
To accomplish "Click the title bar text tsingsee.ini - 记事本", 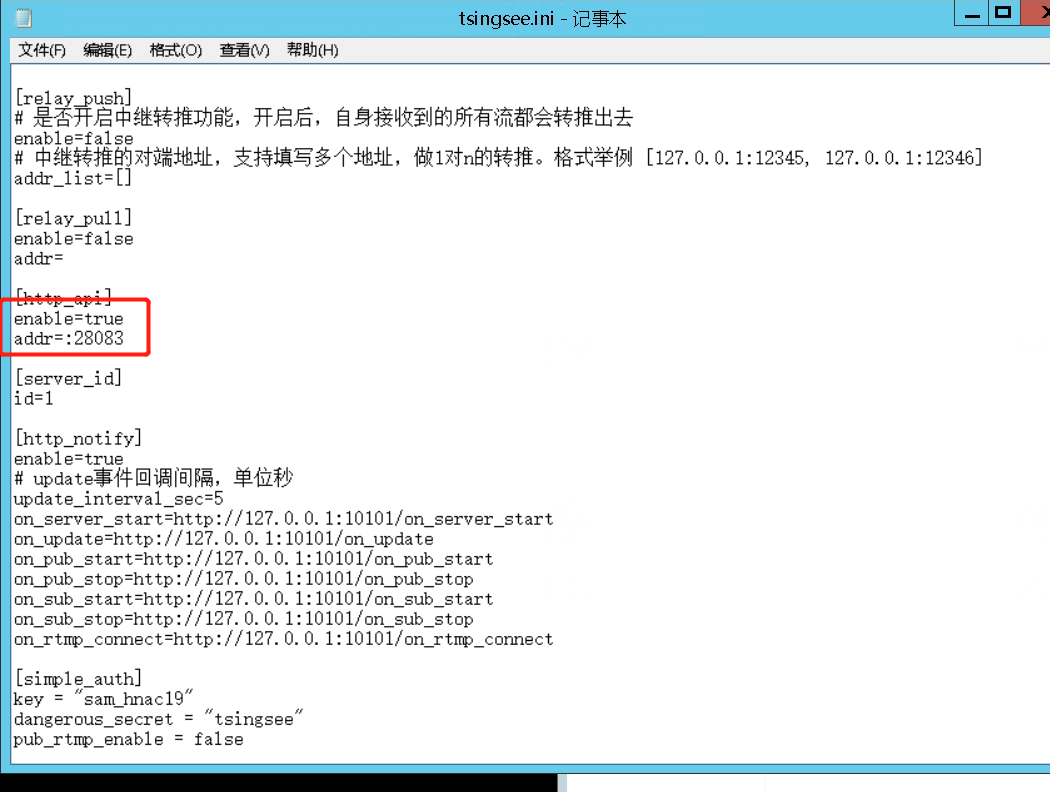I will click(x=542, y=19).
